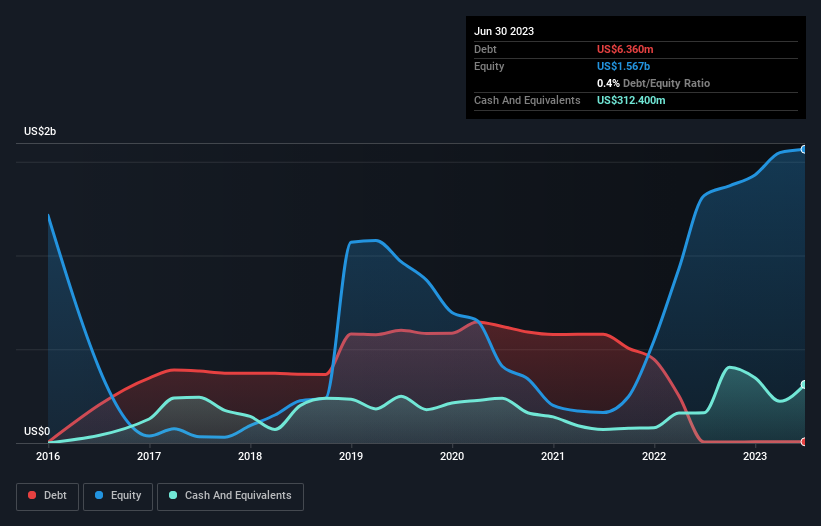Click the US$0 y-axis label
821x526 pixels.
pos(37,431)
